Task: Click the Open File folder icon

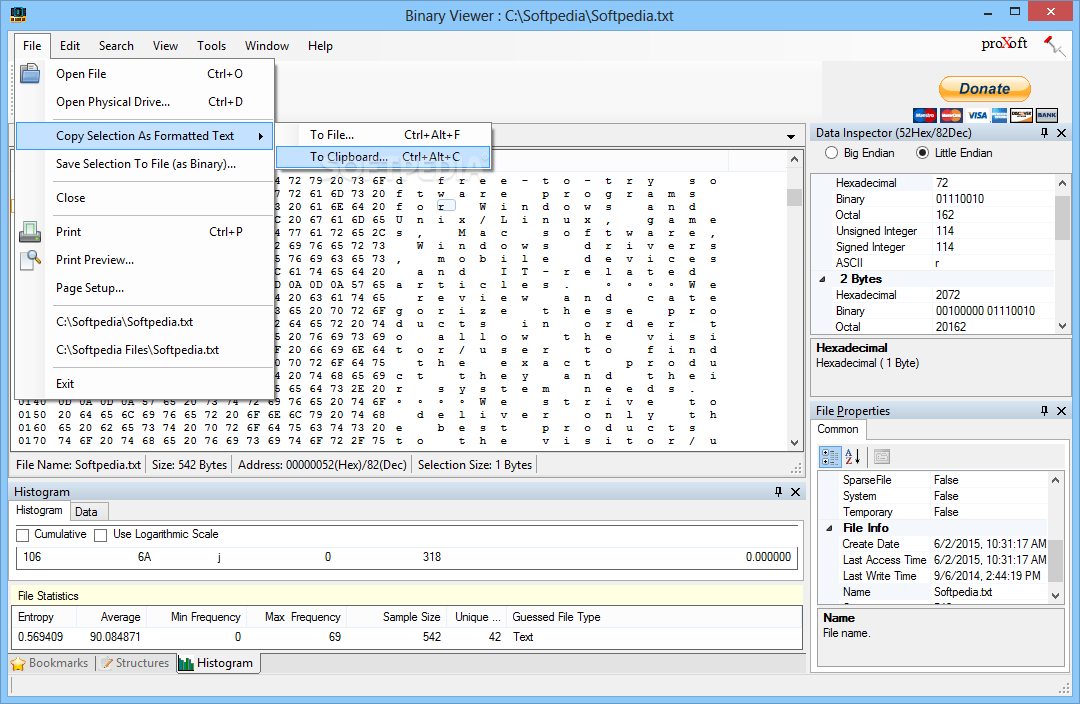Action: pos(30,73)
